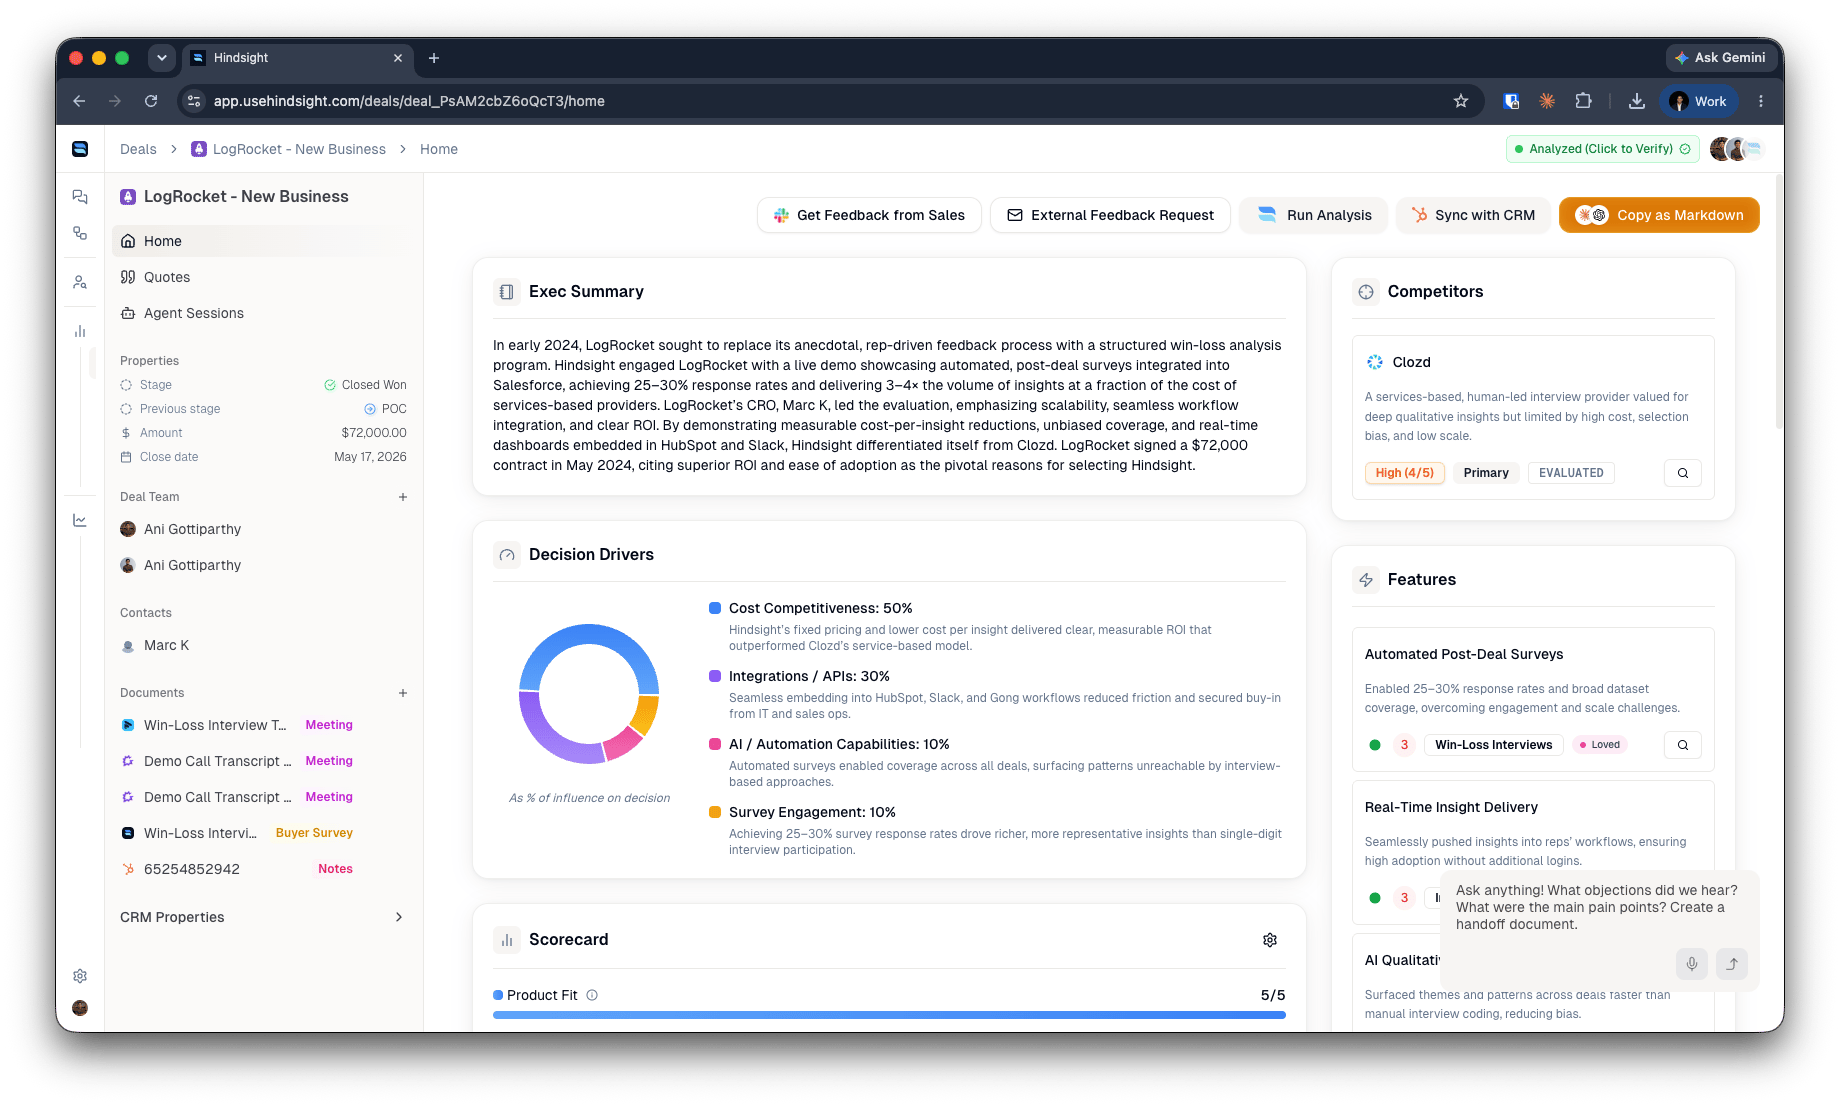Screen dimensions: 1840x1106
Task: Click the High (4/5) badge on Clozd
Action: (x=1405, y=473)
